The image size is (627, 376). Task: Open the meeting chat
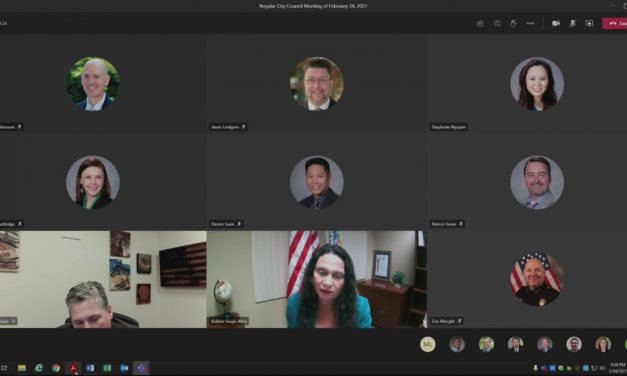pyautogui.click(x=497, y=24)
